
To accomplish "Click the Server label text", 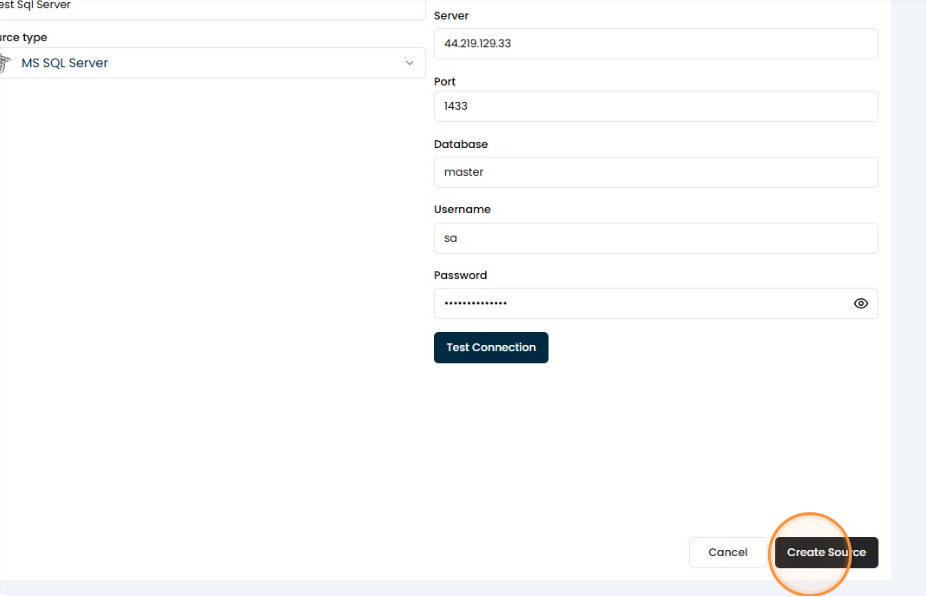I will 451,16.
